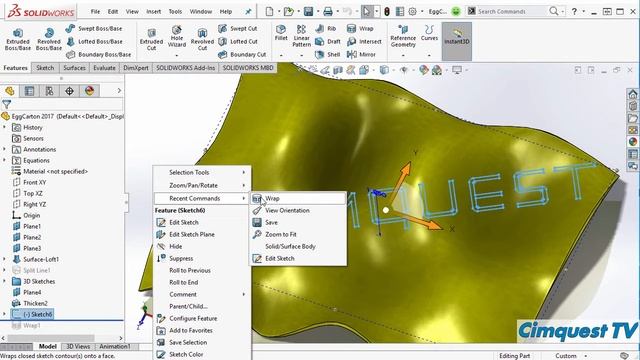Switch to the Evaluate ribbon tab
The image size is (640, 360).
click(x=104, y=68)
